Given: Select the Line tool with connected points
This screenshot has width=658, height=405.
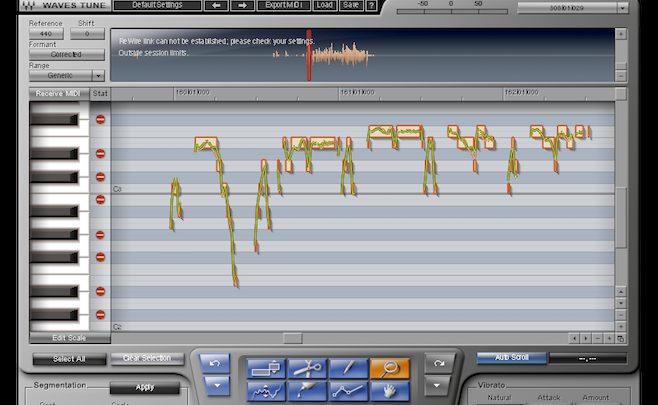Looking at the screenshot, I should 346,390.
